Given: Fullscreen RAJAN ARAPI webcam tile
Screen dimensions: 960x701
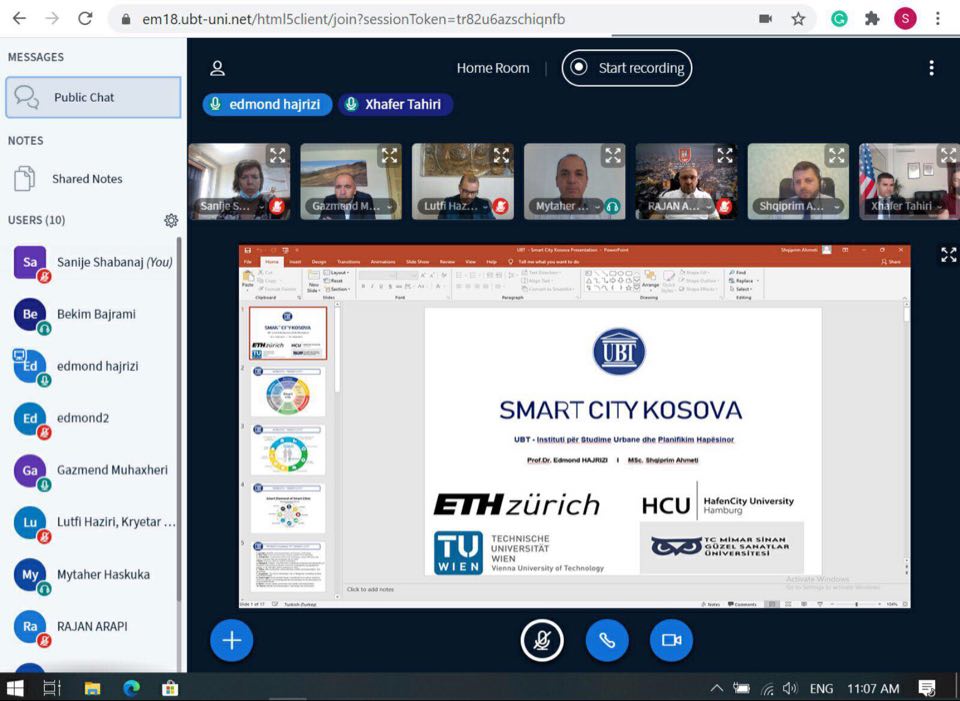Looking at the screenshot, I should [725, 156].
